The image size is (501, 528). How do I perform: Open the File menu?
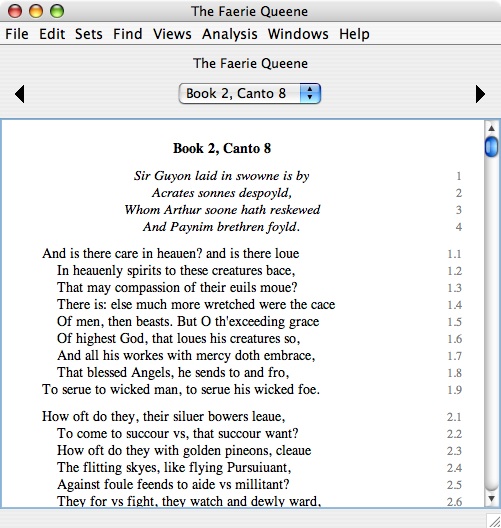[x=17, y=34]
